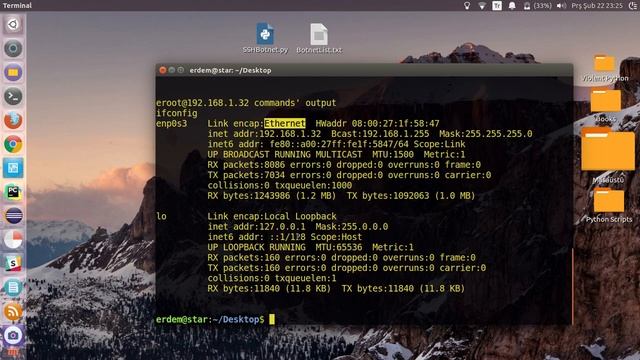This screenshot has width=640, height=360.
Task: Open the Wi-Fi network indicator menu
Action: (482, 5)
